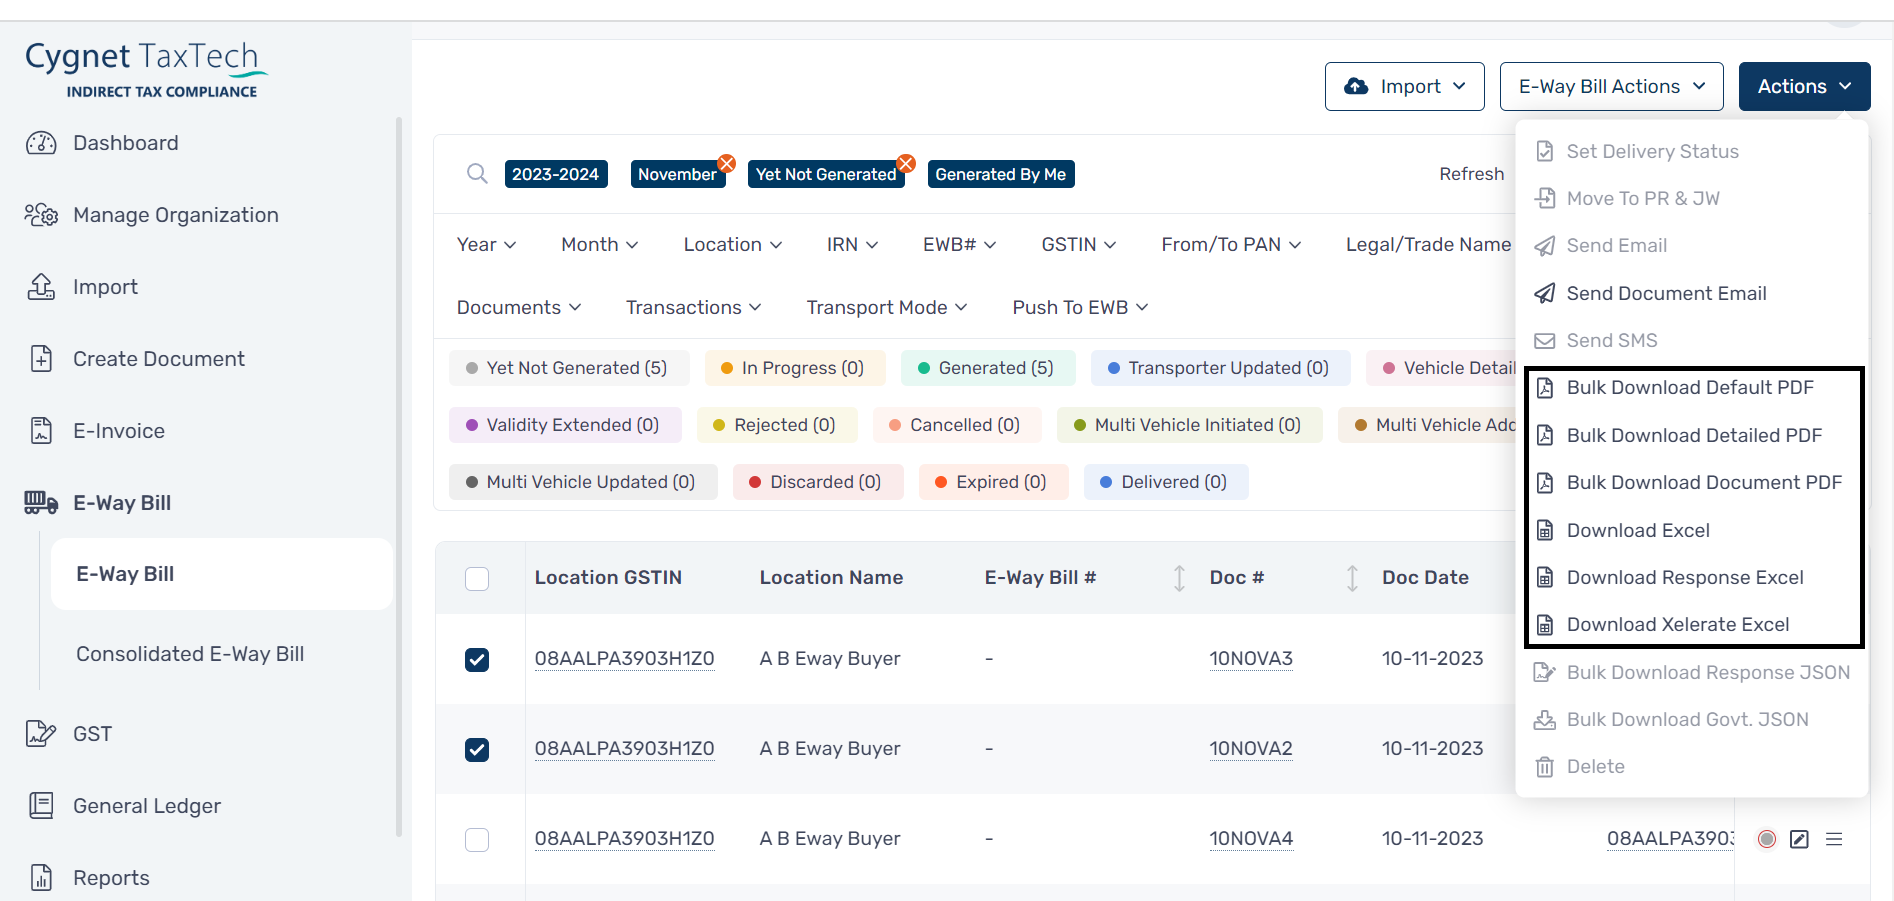Check the 10NOVA4 row checkbox
The image size is (1894, 901).
point(477,840)
